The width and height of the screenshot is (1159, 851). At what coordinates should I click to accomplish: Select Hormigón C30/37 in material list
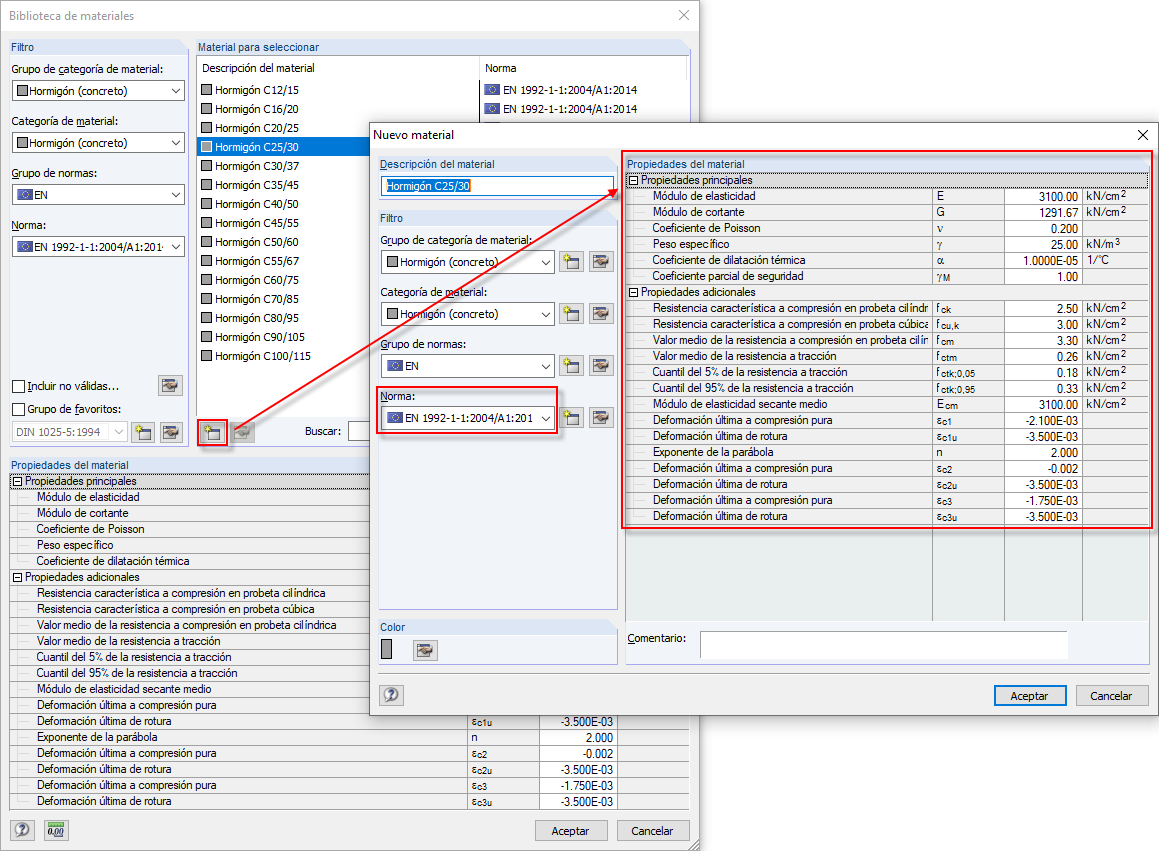click(x=256, y=166)
